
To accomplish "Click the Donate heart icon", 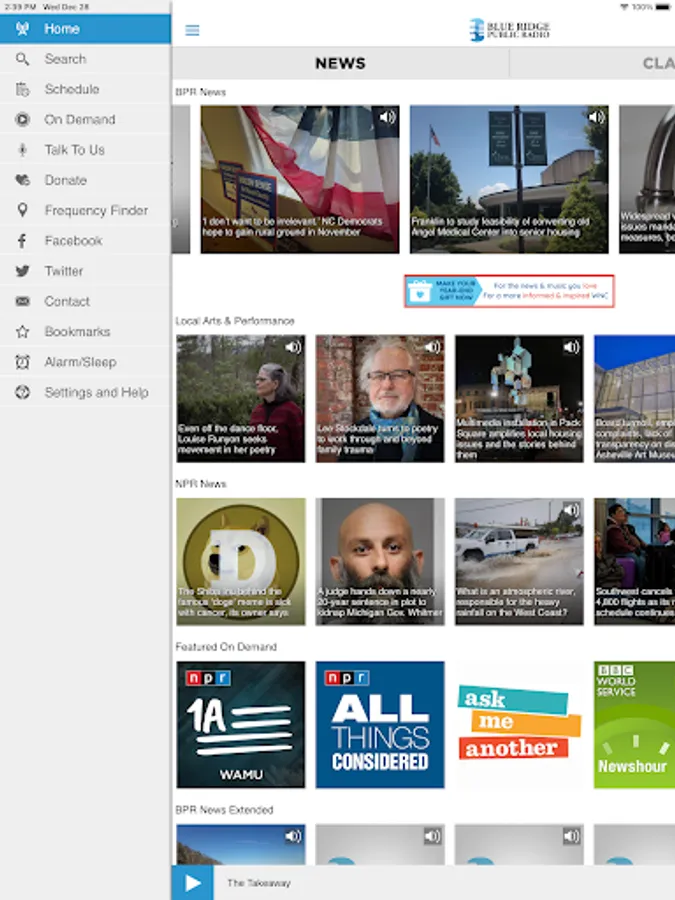I will coord(22,180).
